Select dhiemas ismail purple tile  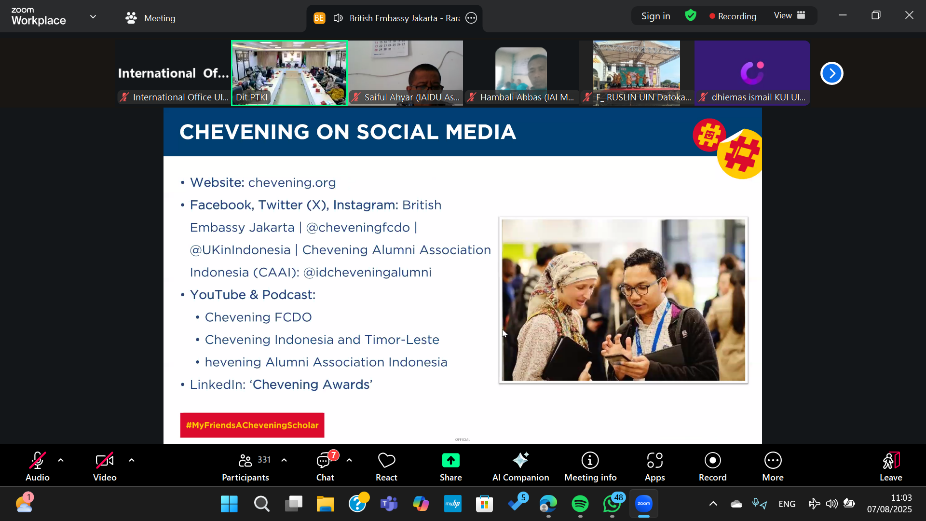752,73
